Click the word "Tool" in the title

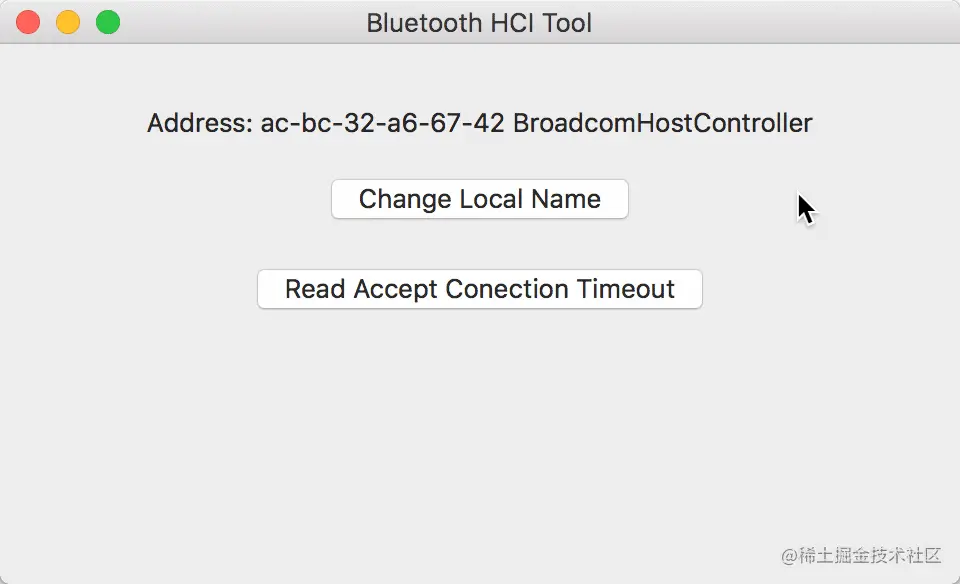point(567,22)
